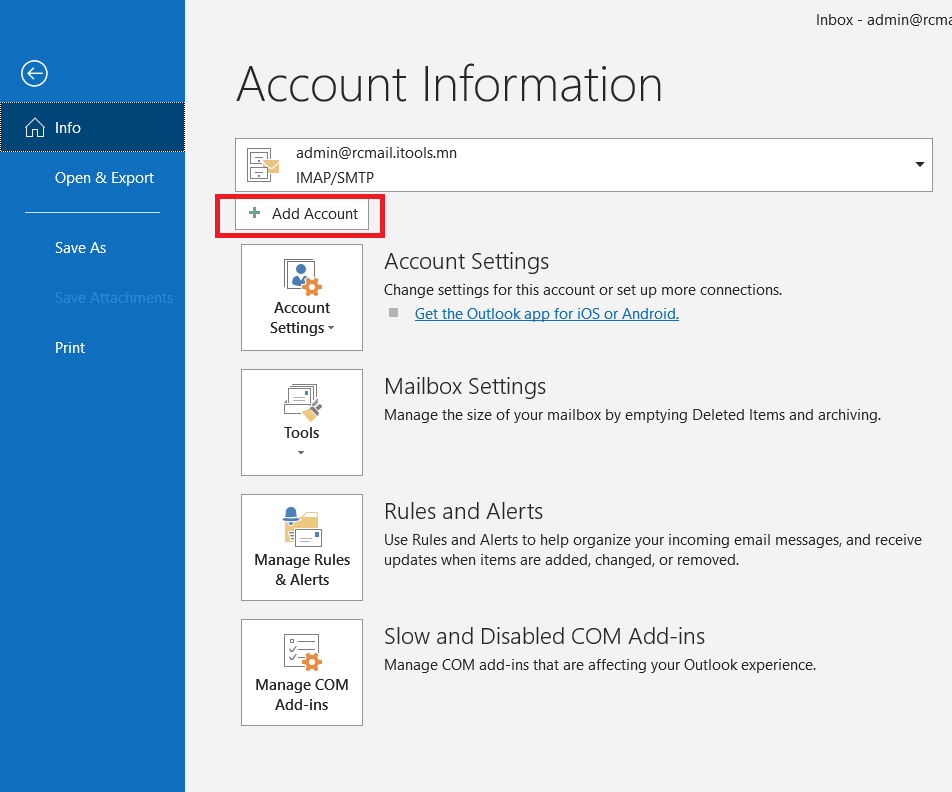The height and width of the screenshot is (792, 952).
Task: Open Manage COM Add-ins icon button
Action: (301, 671)
